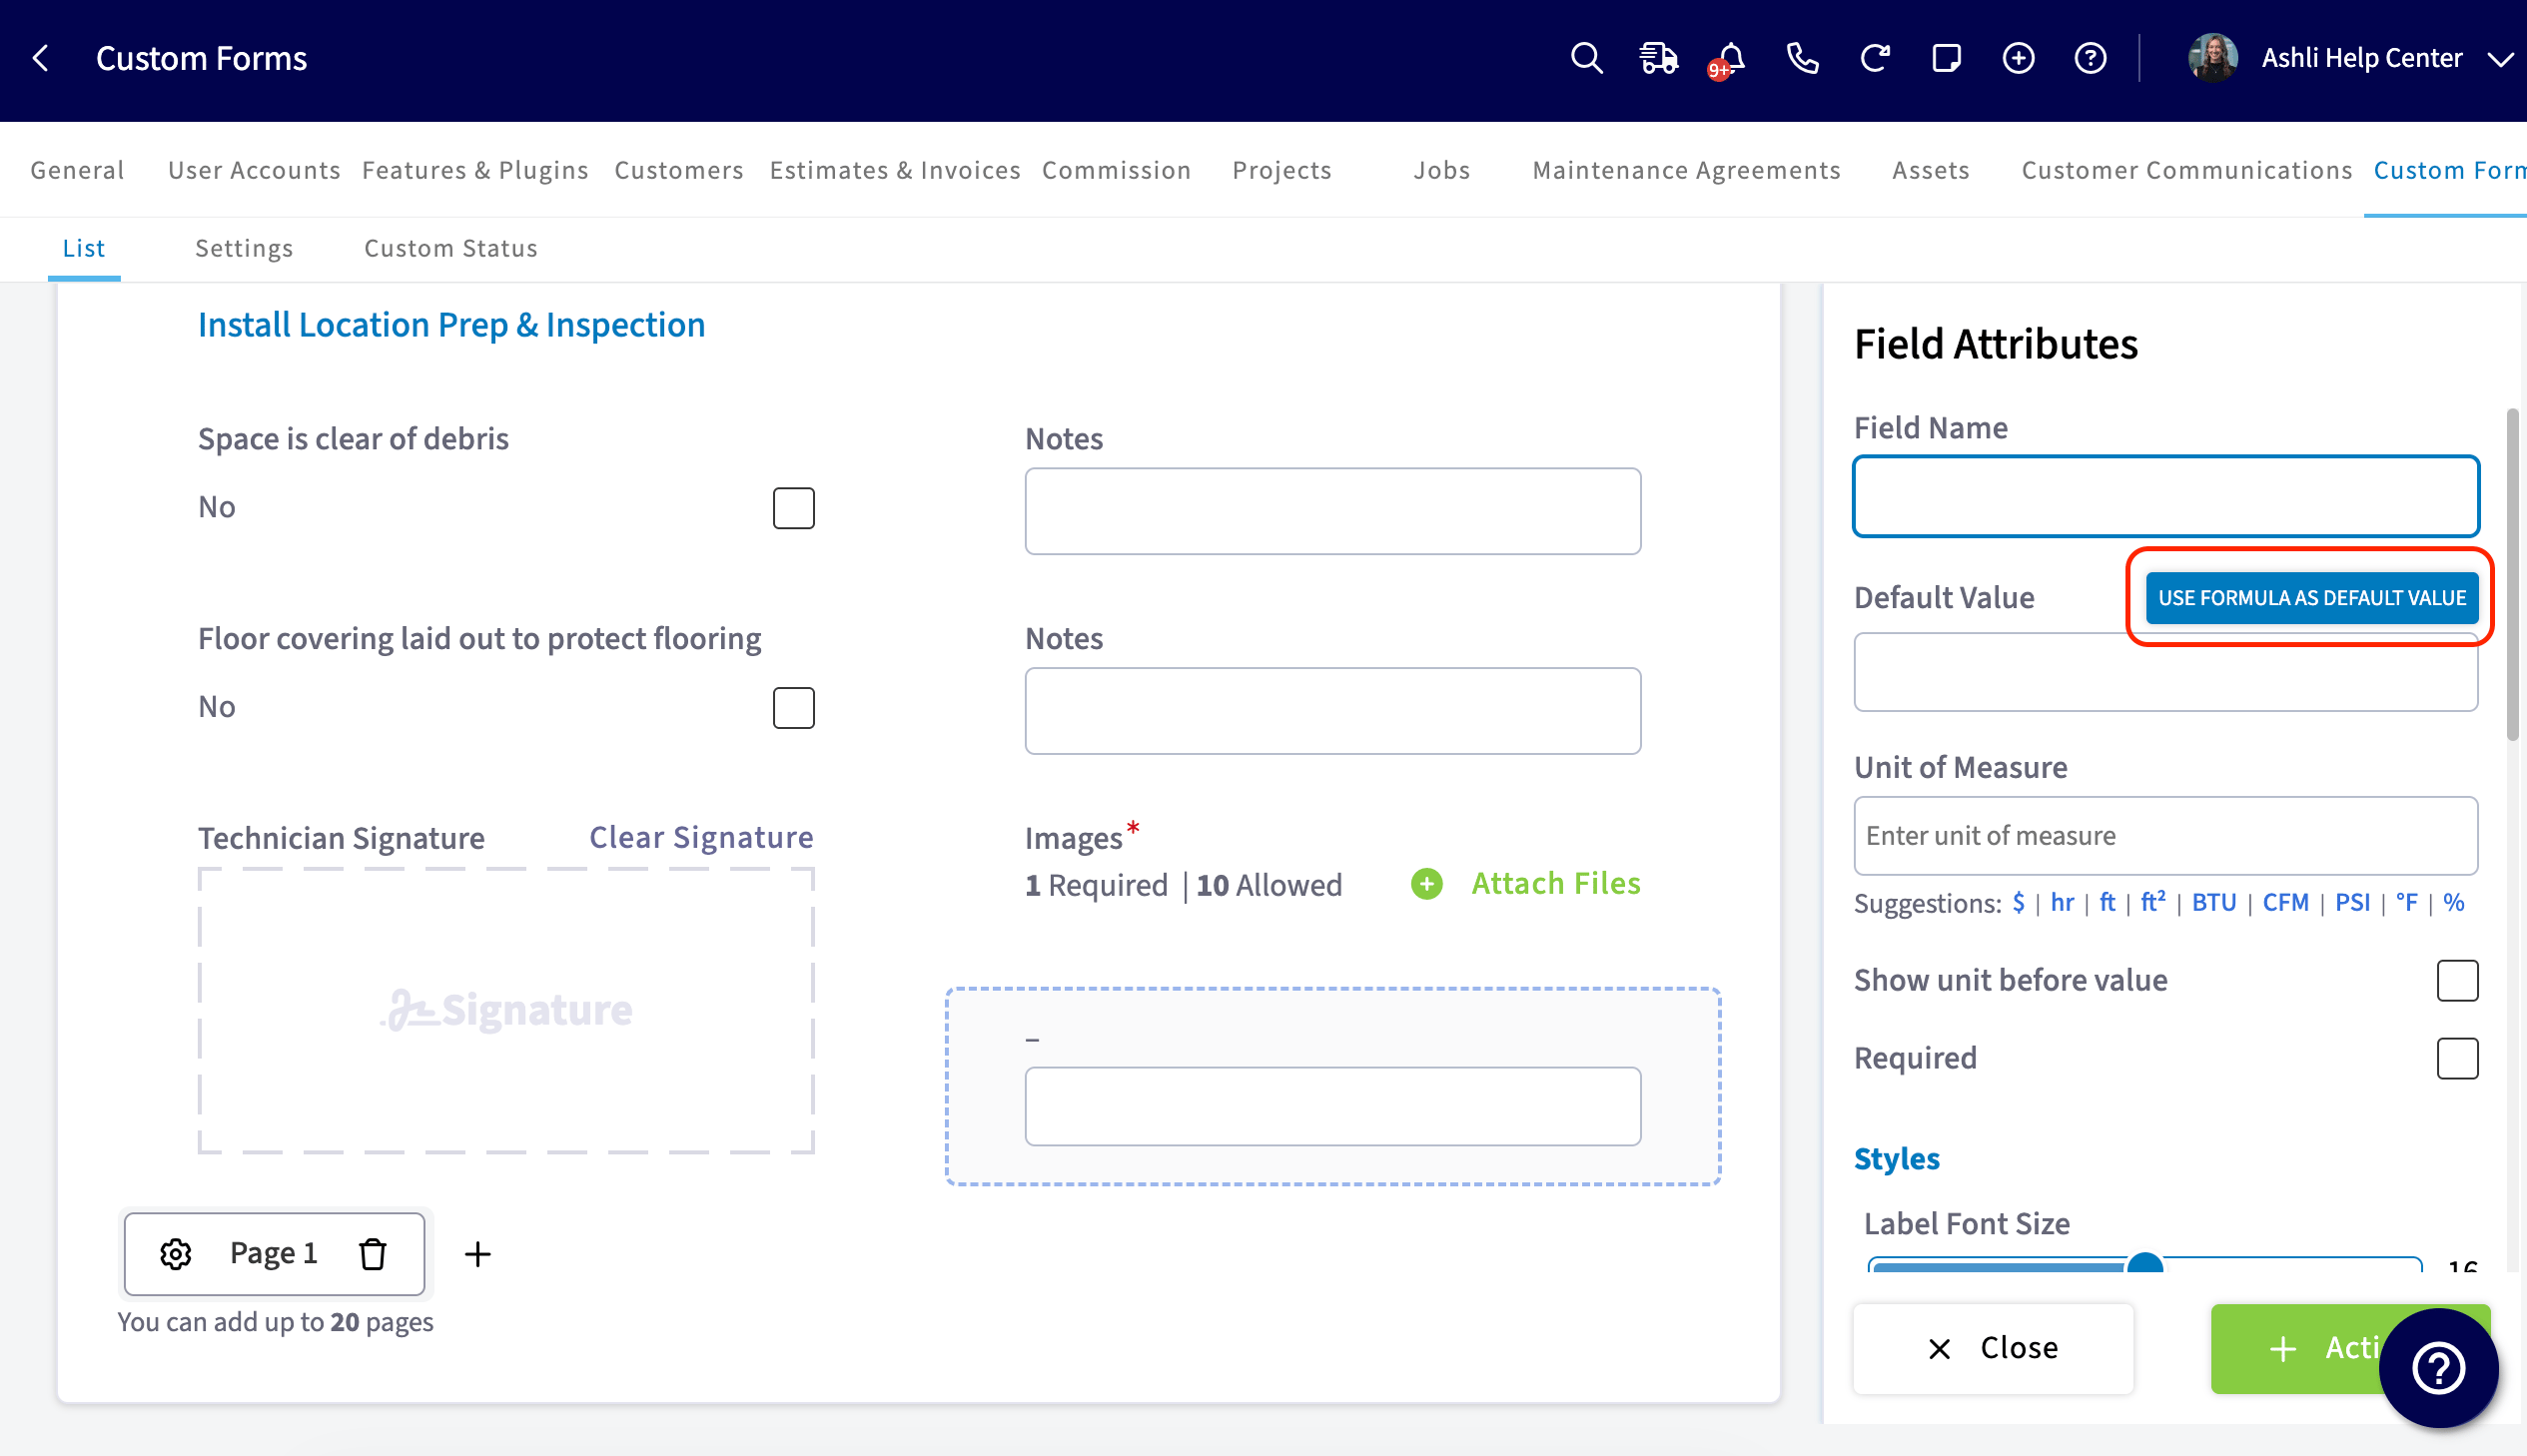Click the Clear Signature link
This screenshot has height=1456, width=2527.
pyautogui.click(x=701, y=837)
